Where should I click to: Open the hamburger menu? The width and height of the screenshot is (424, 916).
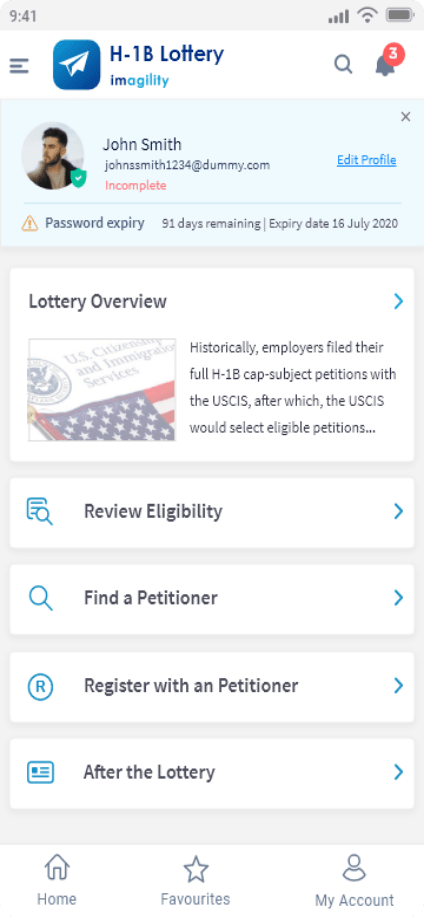pyautogui.click(x=19, y=66)
